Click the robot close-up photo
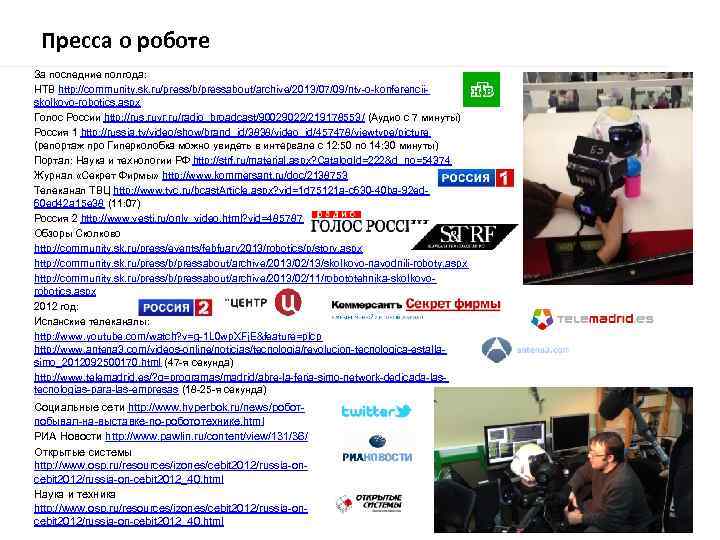The height and width of the screenshot is (540, 720). [x=608, y=178]
